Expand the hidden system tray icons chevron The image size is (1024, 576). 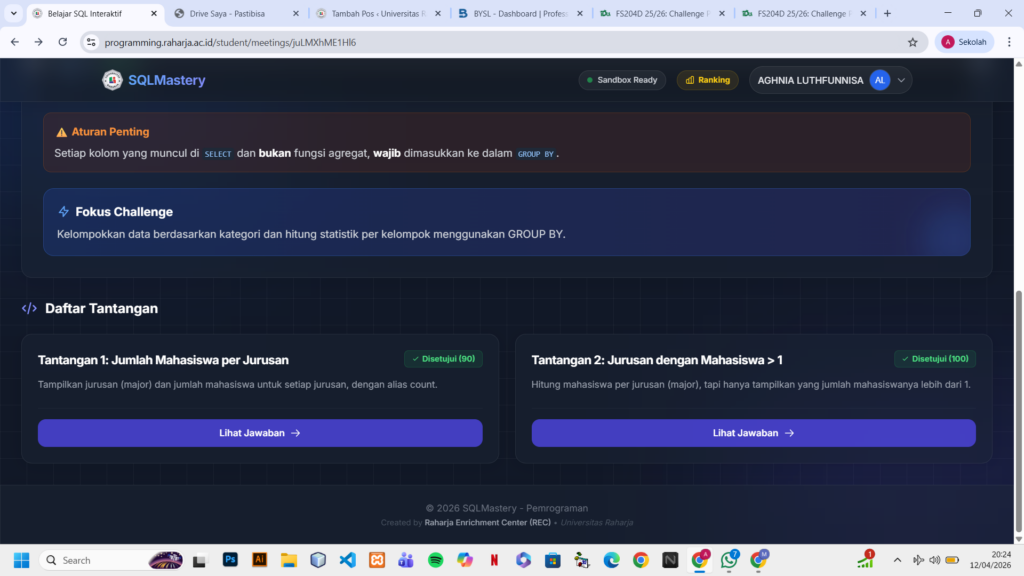click(897, 560)
